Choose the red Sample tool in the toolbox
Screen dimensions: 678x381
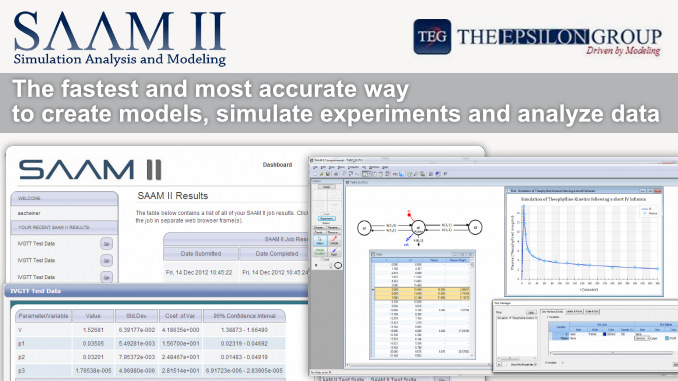click(x=334, y=241)
